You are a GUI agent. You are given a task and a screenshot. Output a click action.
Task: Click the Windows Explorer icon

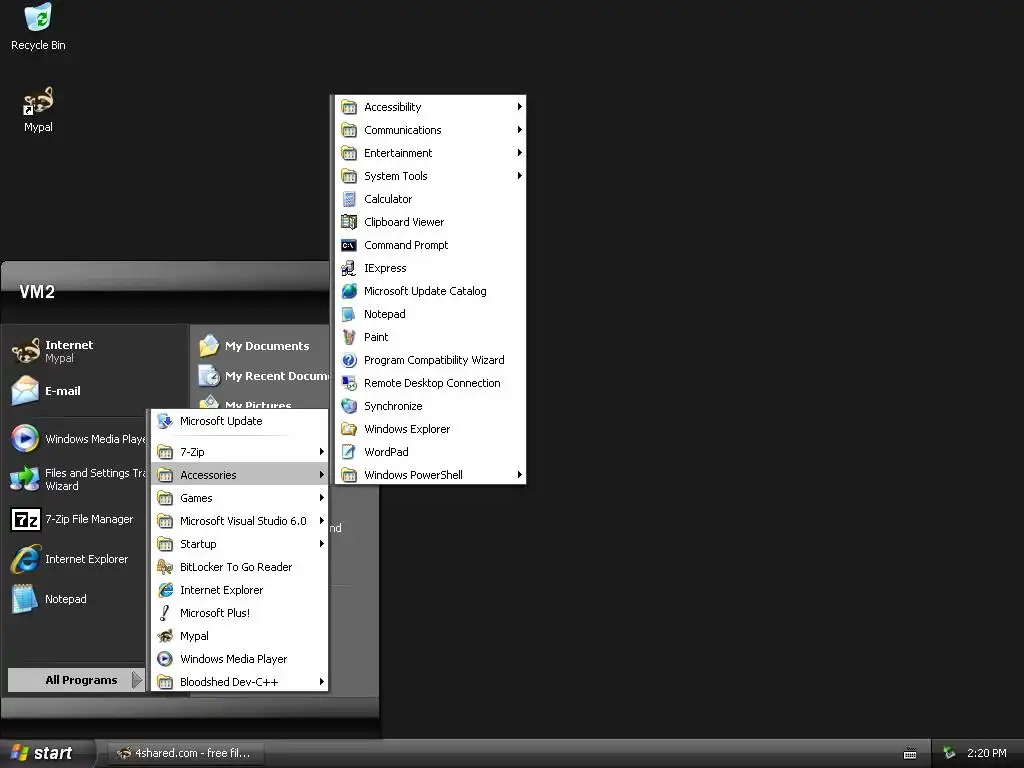349,429
